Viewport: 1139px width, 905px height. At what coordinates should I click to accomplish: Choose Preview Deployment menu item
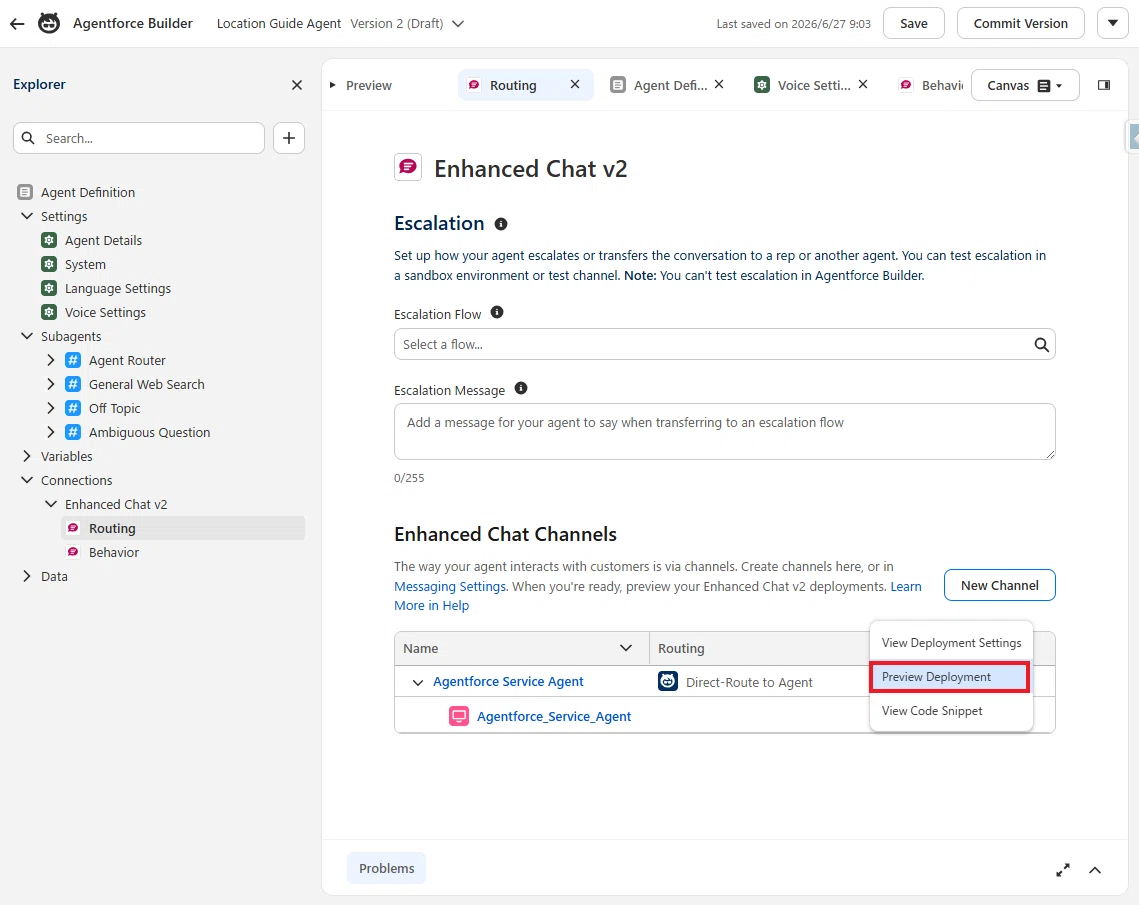click(x=949, y=677)
